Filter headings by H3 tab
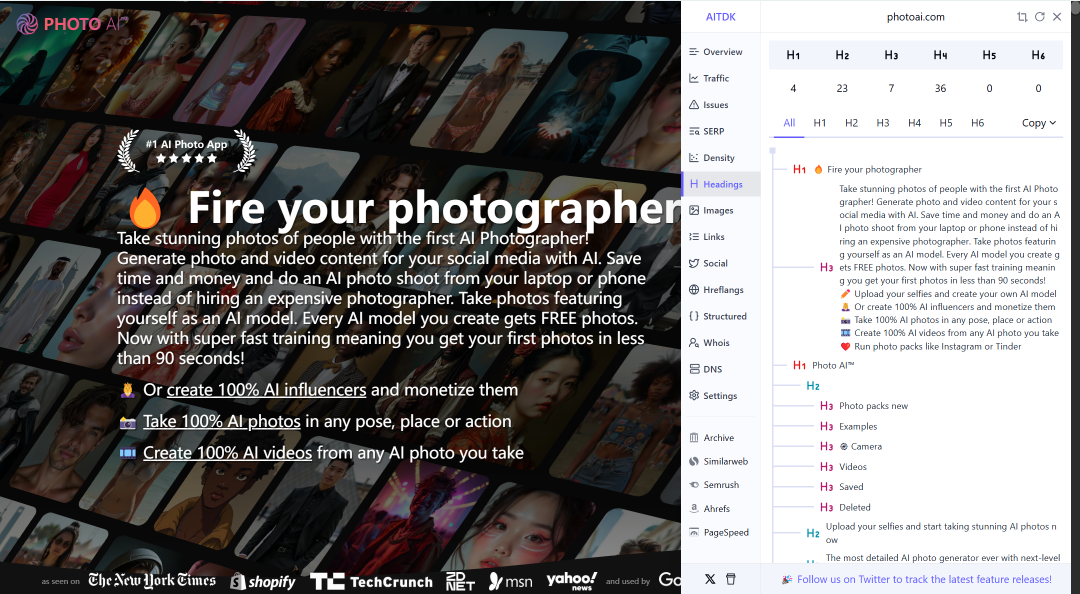This screenshot has height=594, width=1080. point(883,123)
